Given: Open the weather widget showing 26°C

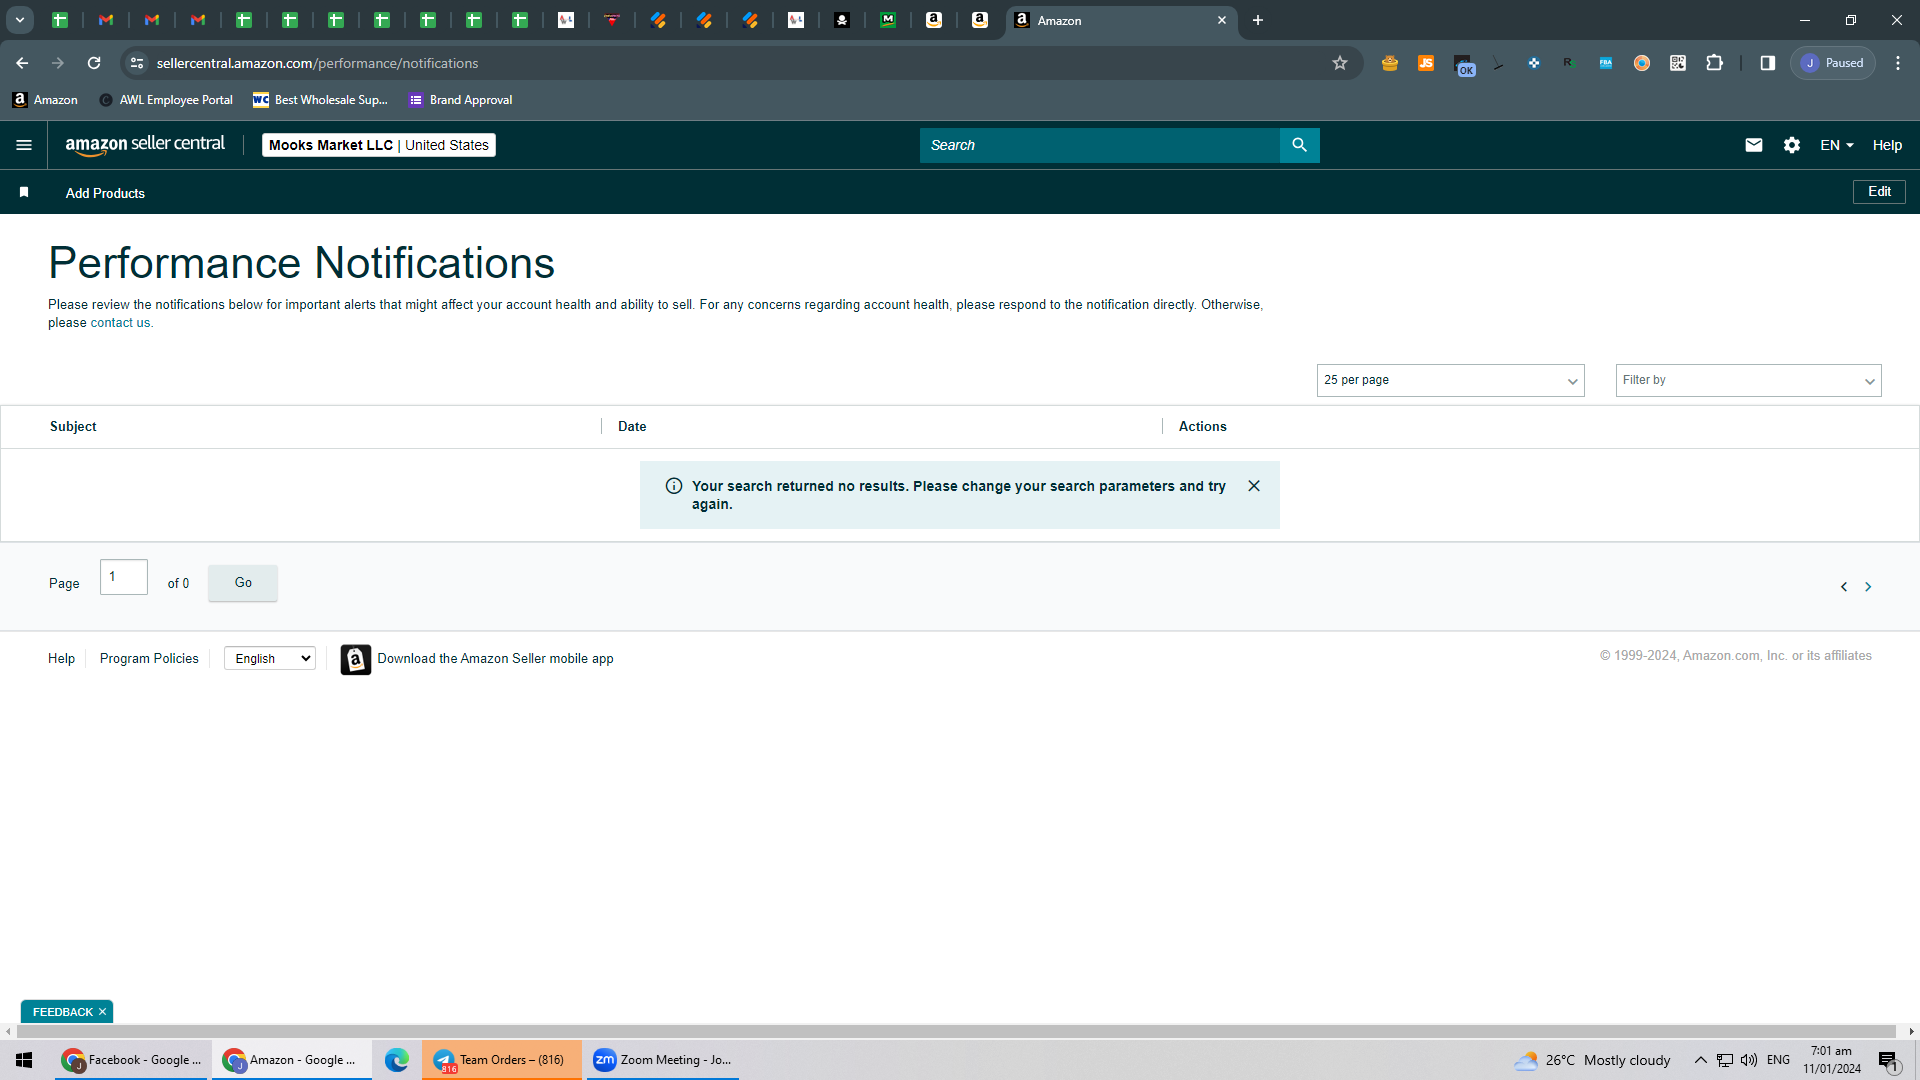Looking at the screenshot, I should tap(1592, 1060).
